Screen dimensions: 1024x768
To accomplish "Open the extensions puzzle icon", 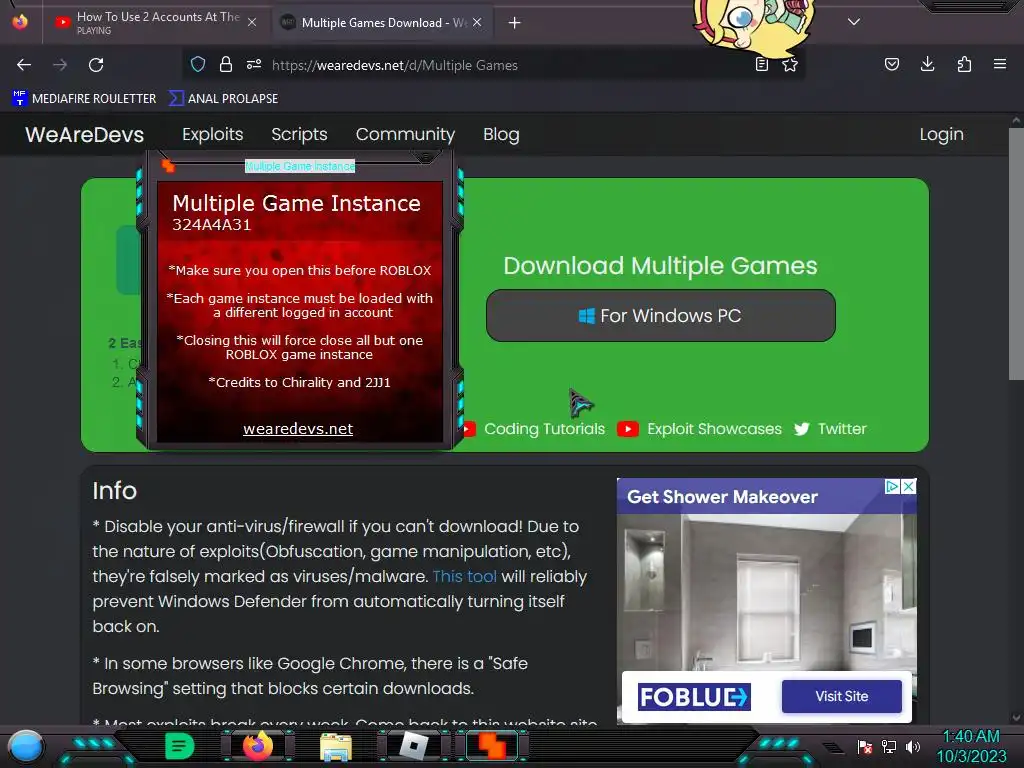I will 964,64.
